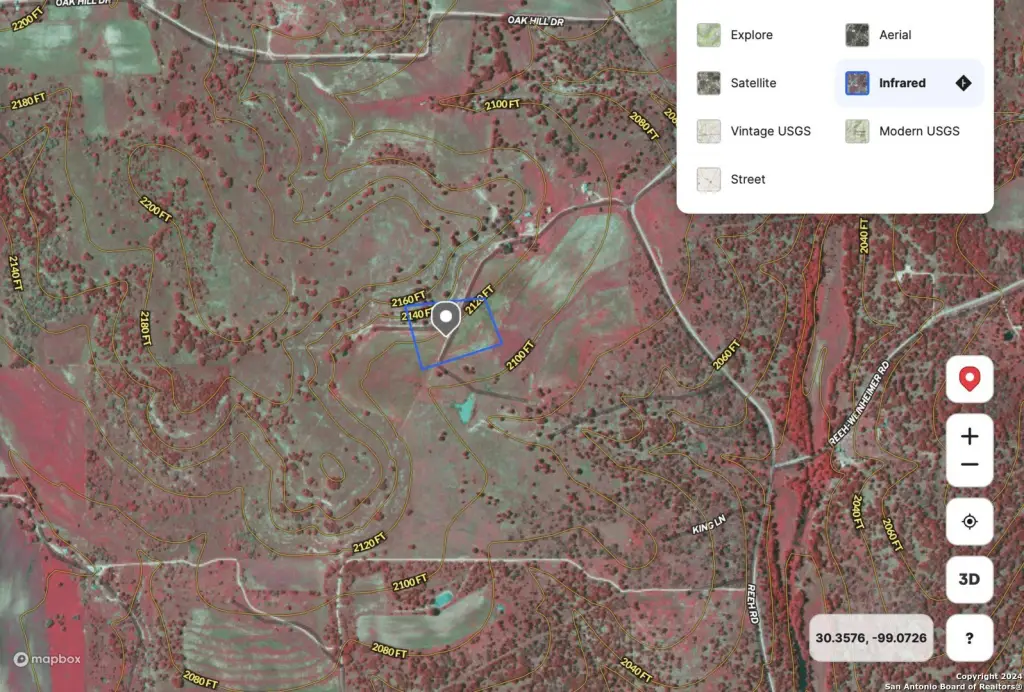1024x692 pixels.
Task: Zoom out with the minus button
Action: (969, 465)
